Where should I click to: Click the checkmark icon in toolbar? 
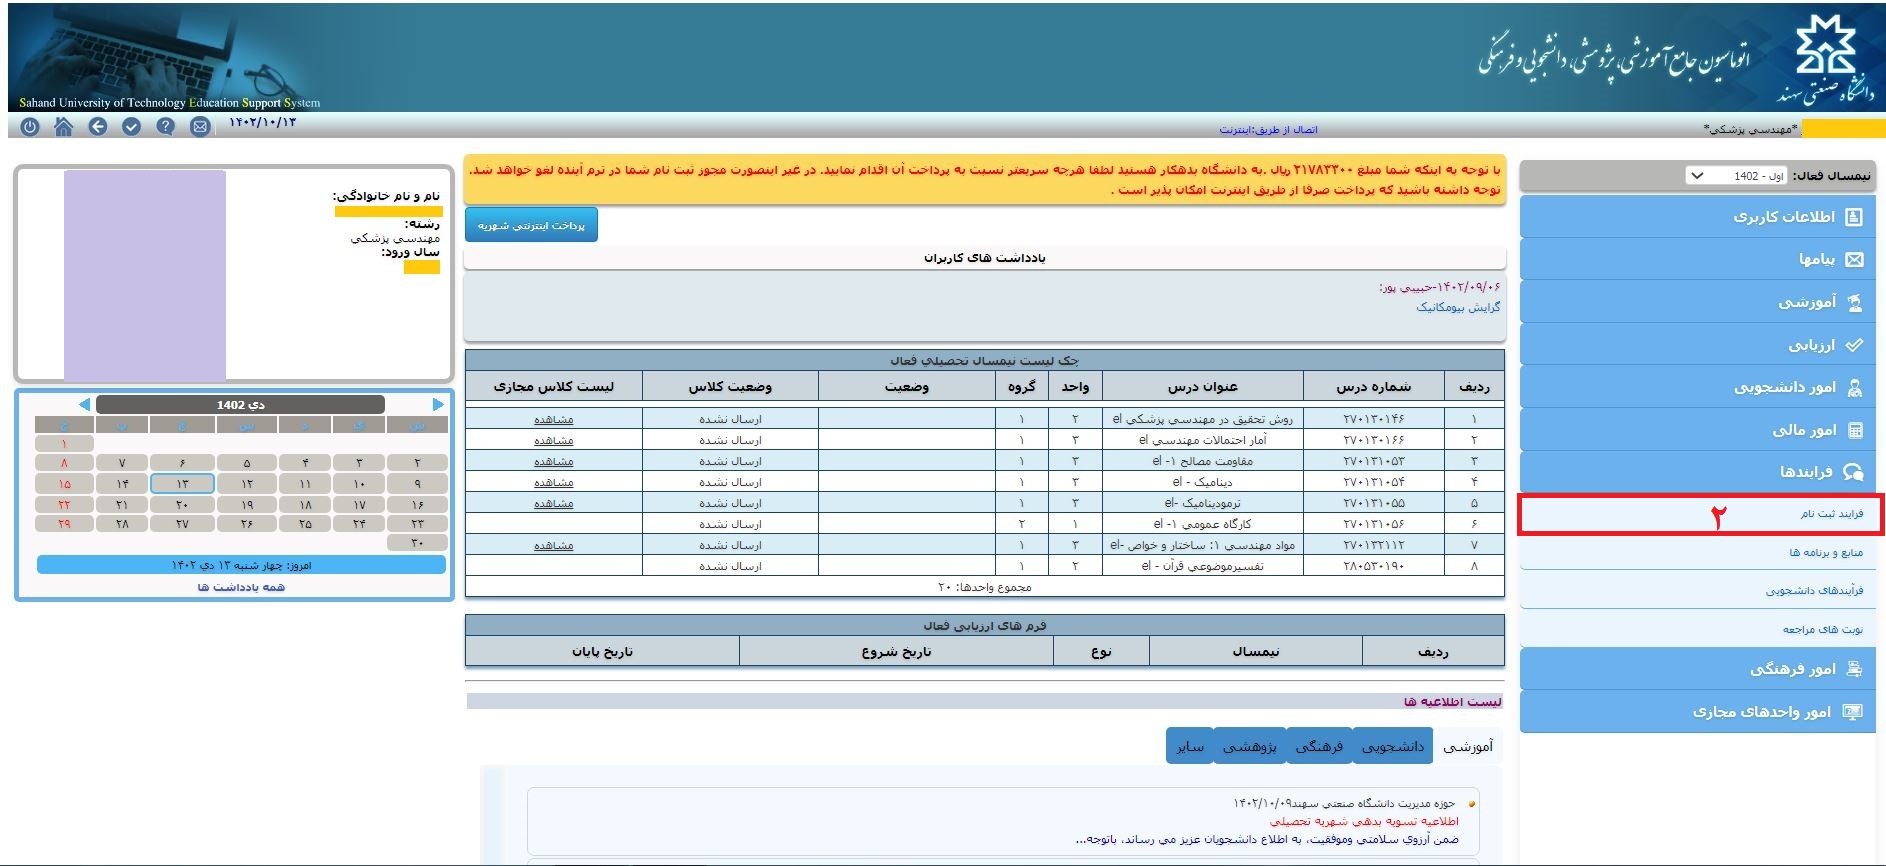click(x=131, y=127)
